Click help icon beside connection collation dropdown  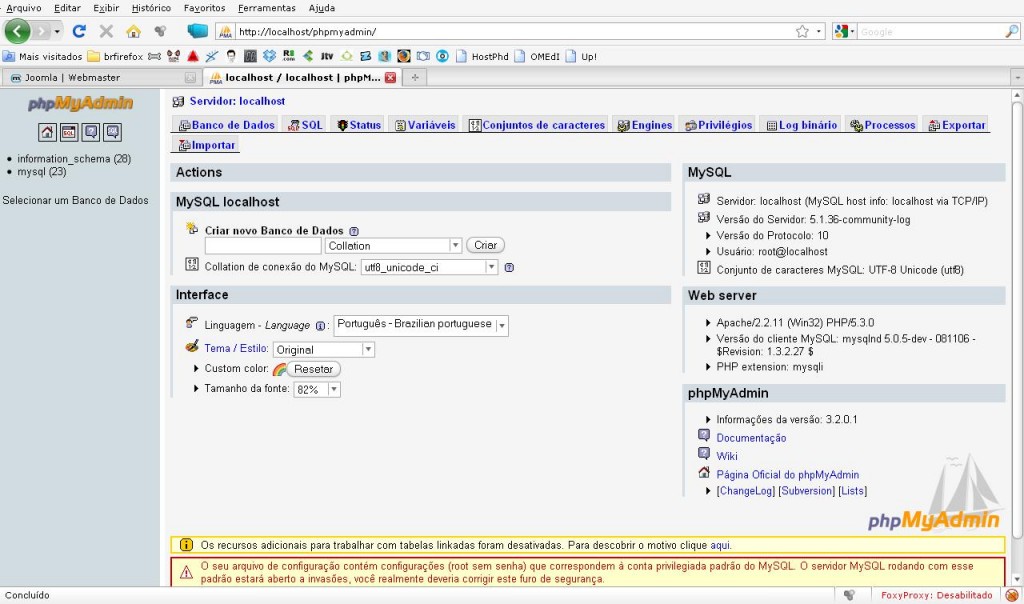[509, 267]
